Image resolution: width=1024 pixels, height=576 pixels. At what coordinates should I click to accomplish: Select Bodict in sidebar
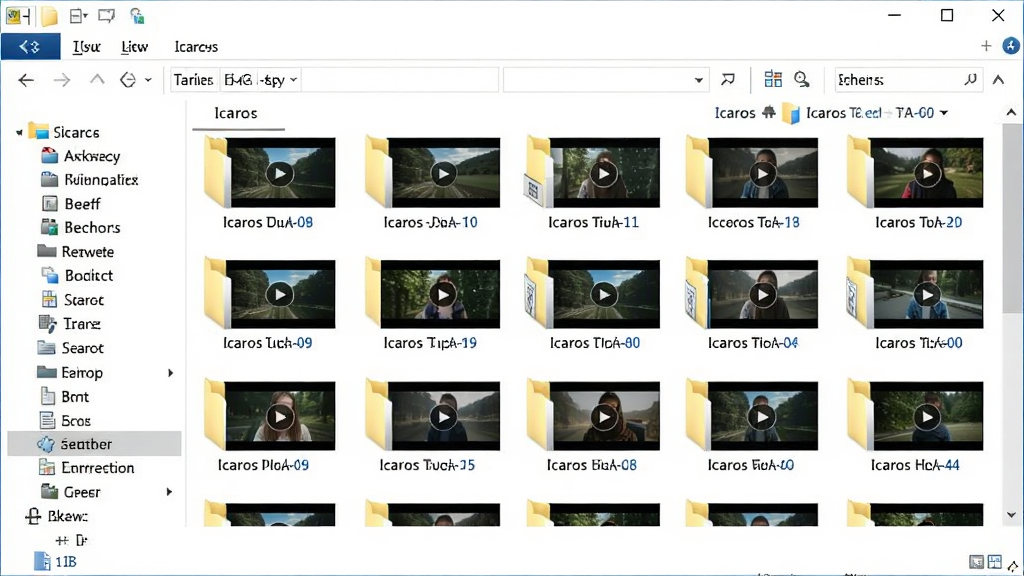(x=77, y=276)
